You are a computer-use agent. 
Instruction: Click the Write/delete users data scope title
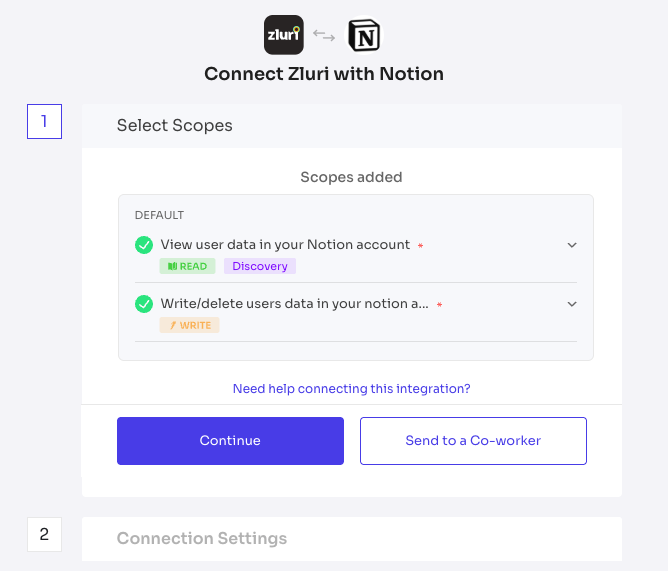click(x=294, y=303)
